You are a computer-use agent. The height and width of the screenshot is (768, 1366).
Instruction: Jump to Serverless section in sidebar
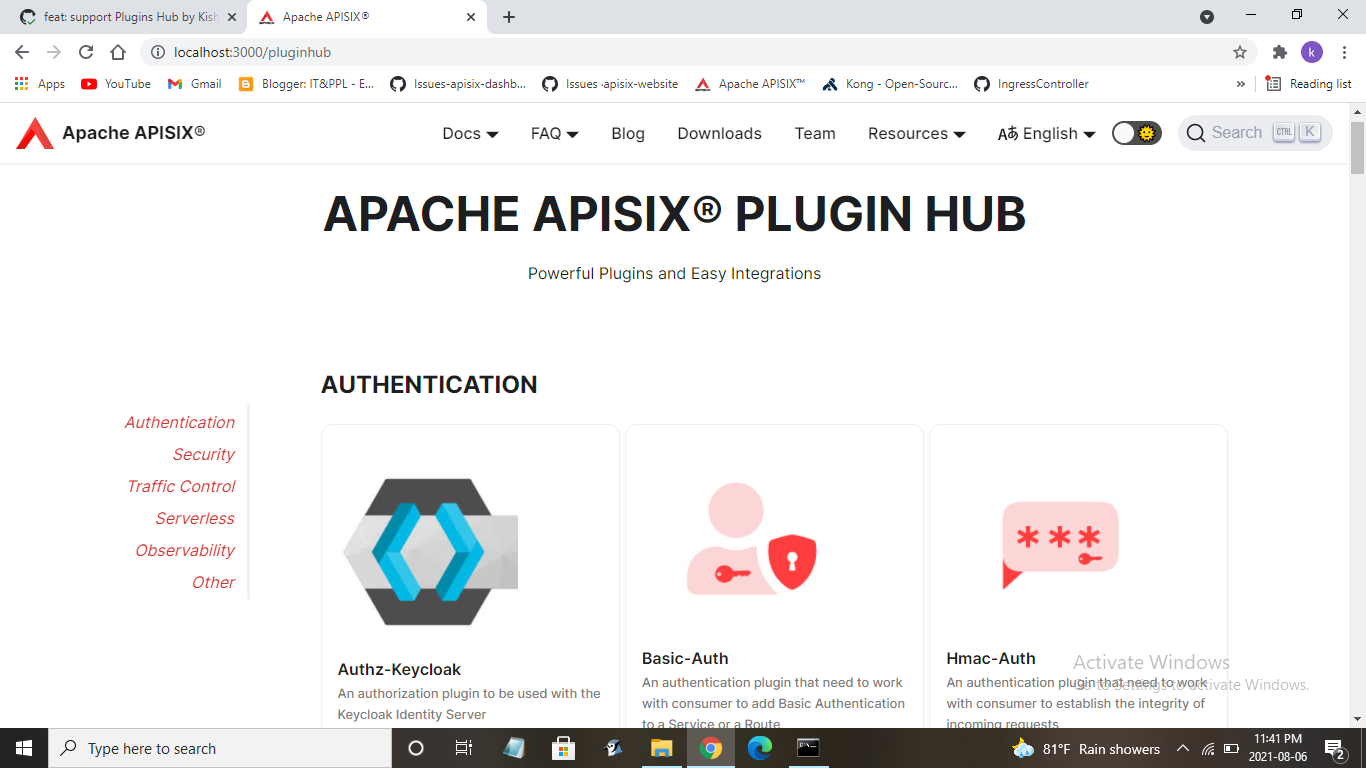coord(195,518)
